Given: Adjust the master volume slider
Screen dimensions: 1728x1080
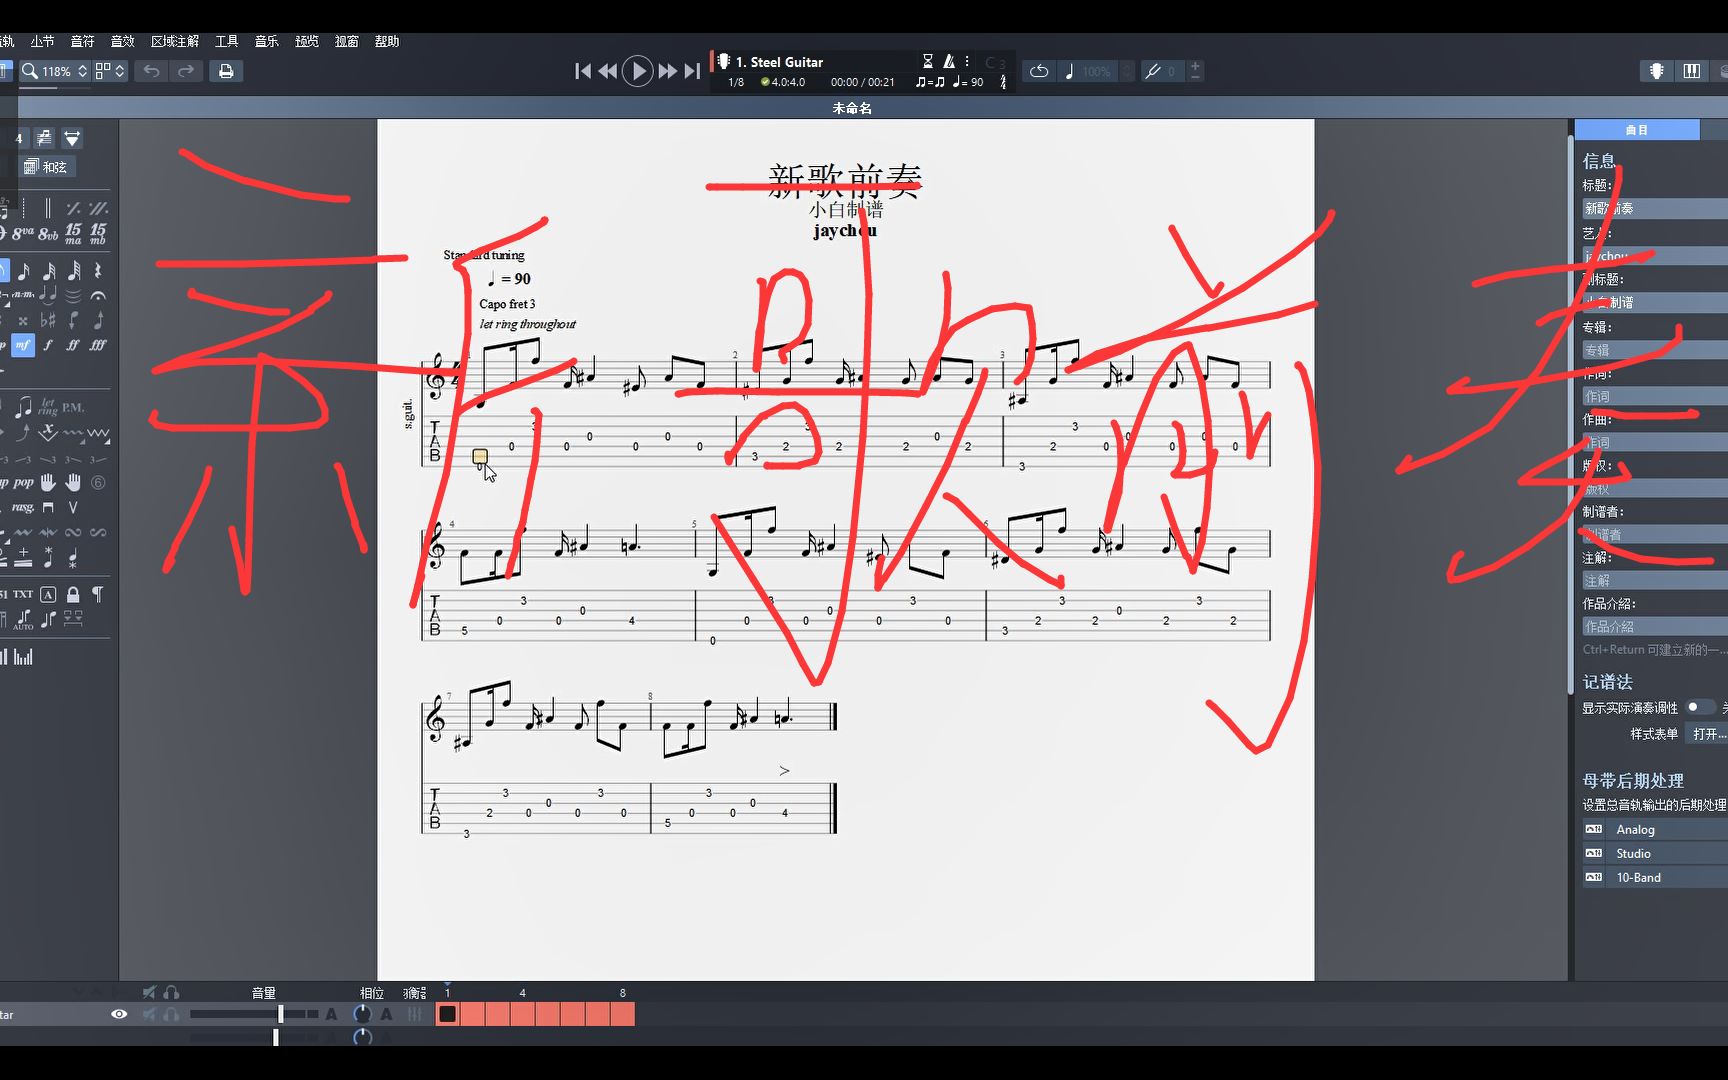Looking at the screenshot, I should (x=254, y=1037).
